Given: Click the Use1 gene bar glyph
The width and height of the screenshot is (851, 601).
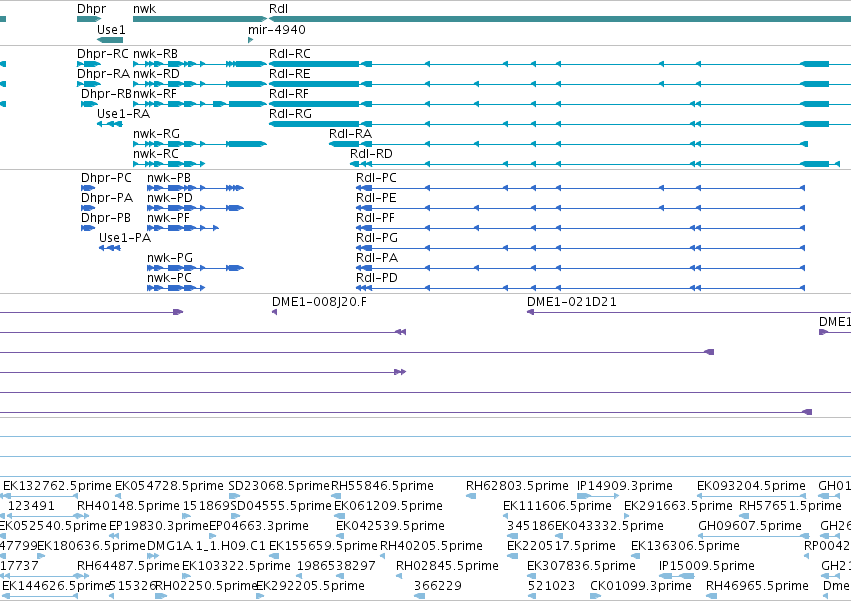Looking at the screenshot, I should (110, 40).
